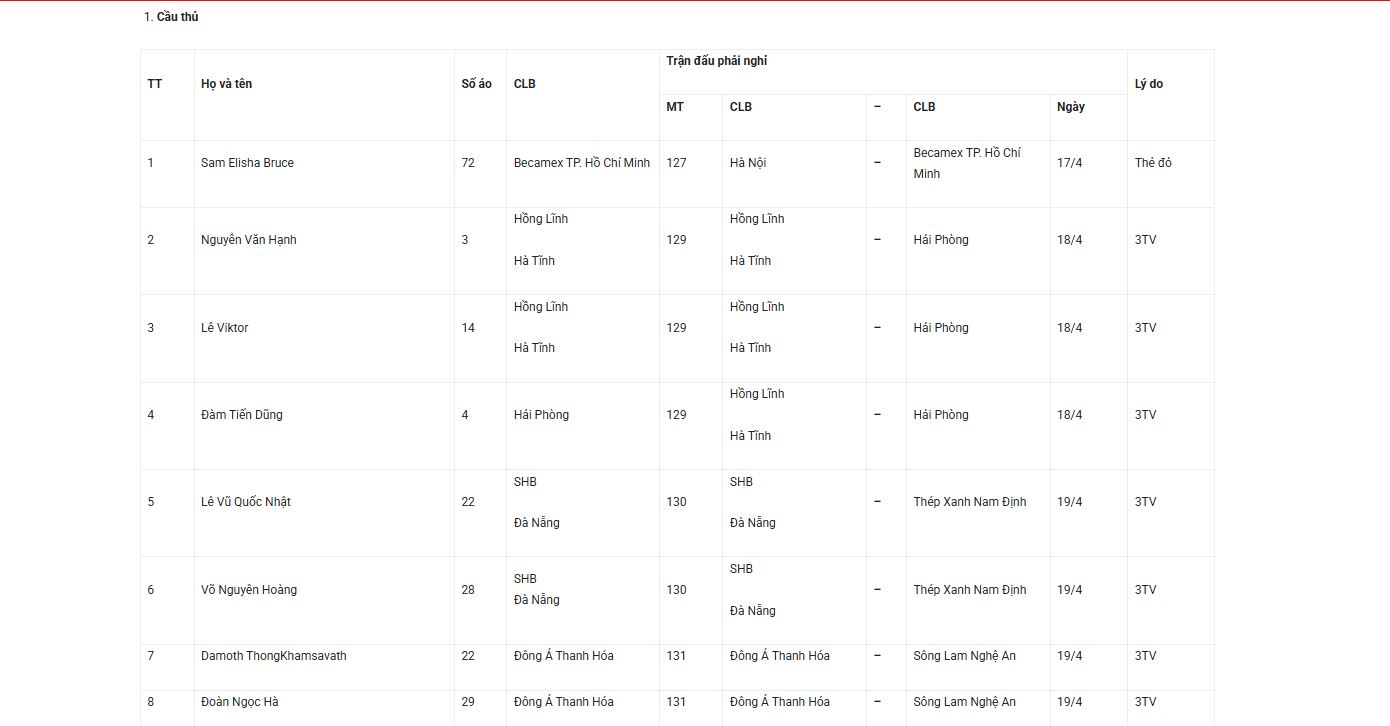The height and width of the screenshot is (726, 1390).
Task: Click shirt number 72 cell
Action: tap(468, 163)
